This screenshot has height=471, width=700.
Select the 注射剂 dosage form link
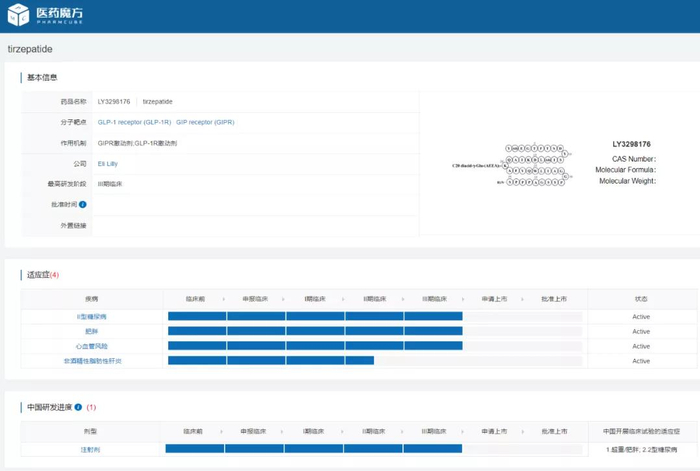91,449
